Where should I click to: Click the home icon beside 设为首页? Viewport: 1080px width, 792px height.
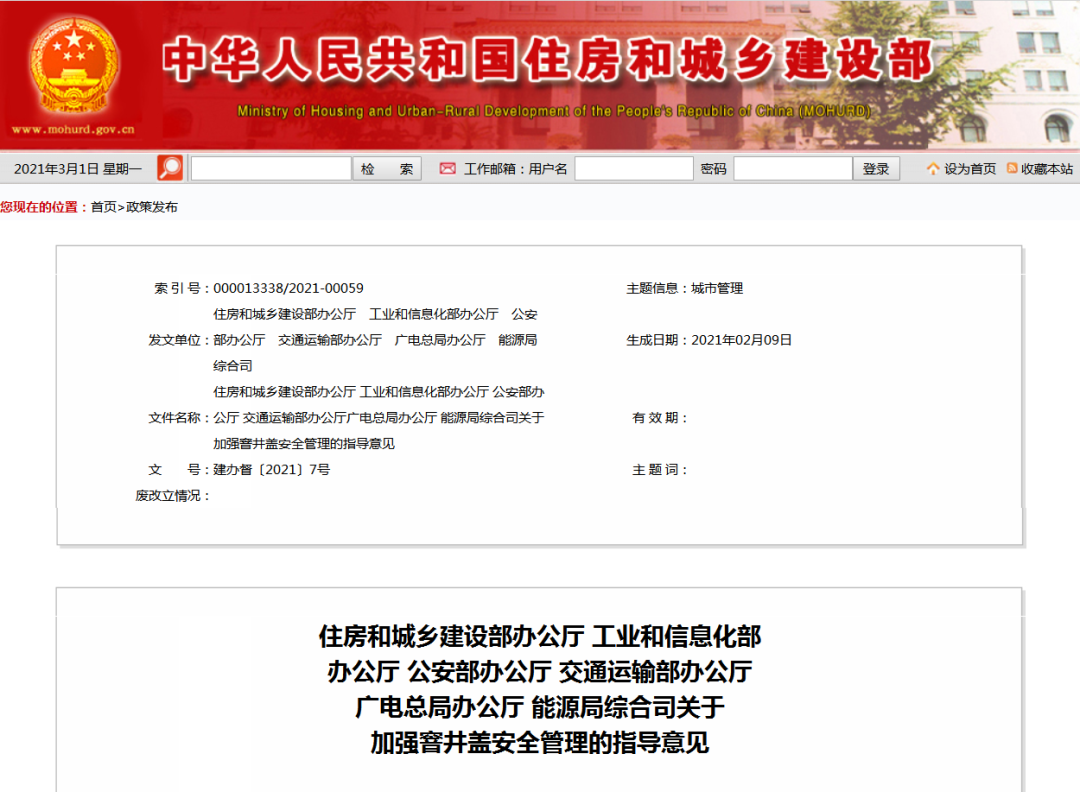click(x=933, y=168)
